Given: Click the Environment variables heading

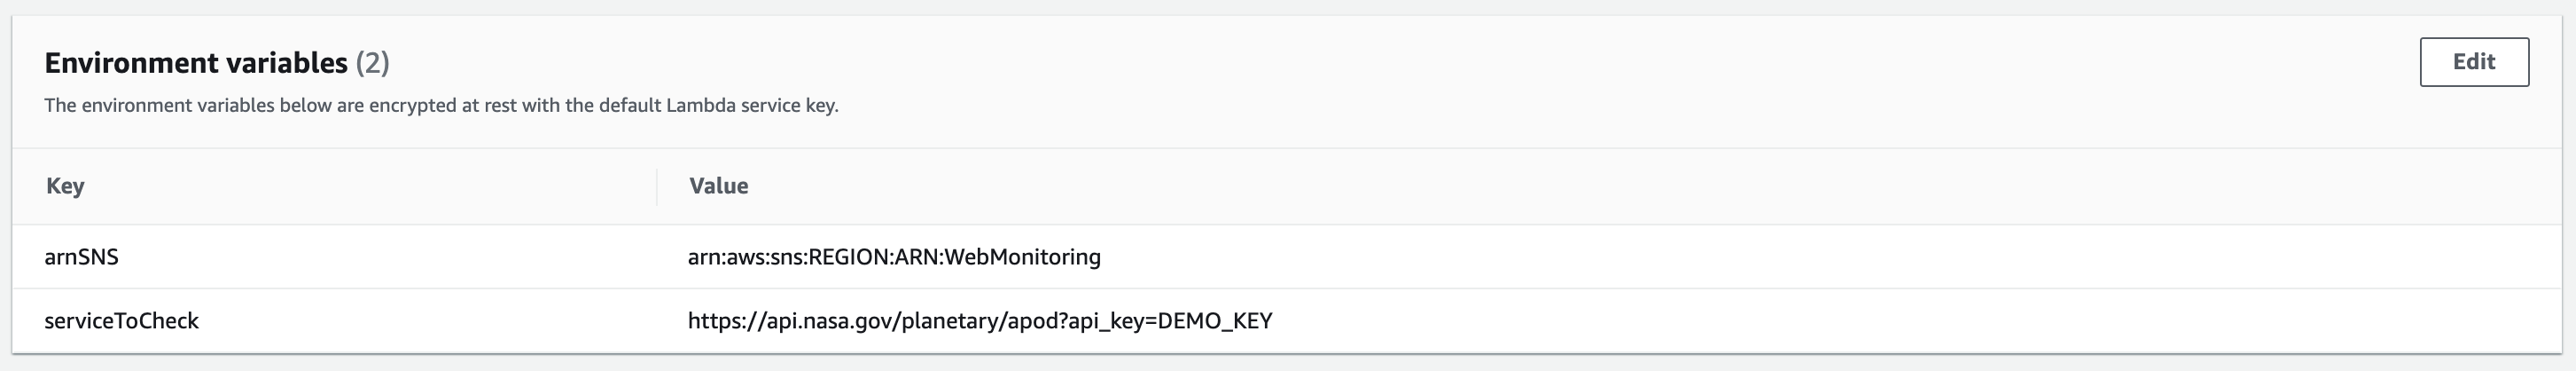Looking at the screenshot, I should click(x=196, y=63).
